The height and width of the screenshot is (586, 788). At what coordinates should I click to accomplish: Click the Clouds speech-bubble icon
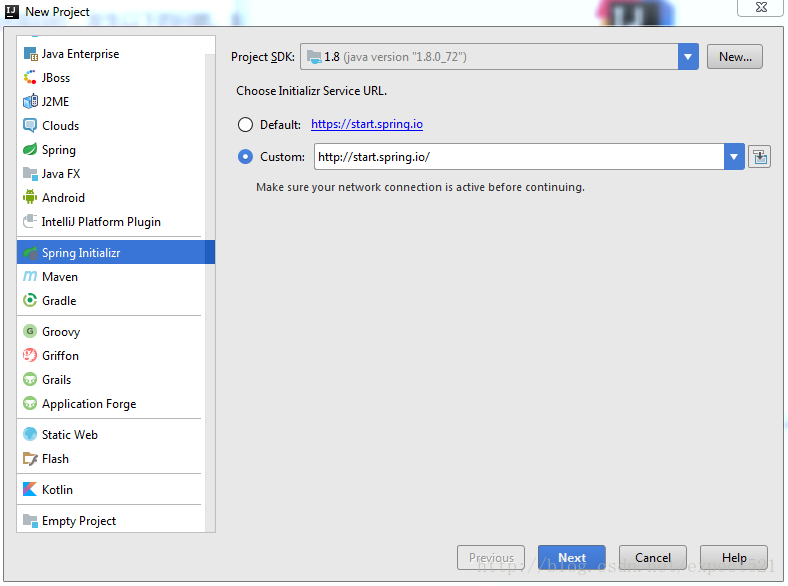coord(30,125)
